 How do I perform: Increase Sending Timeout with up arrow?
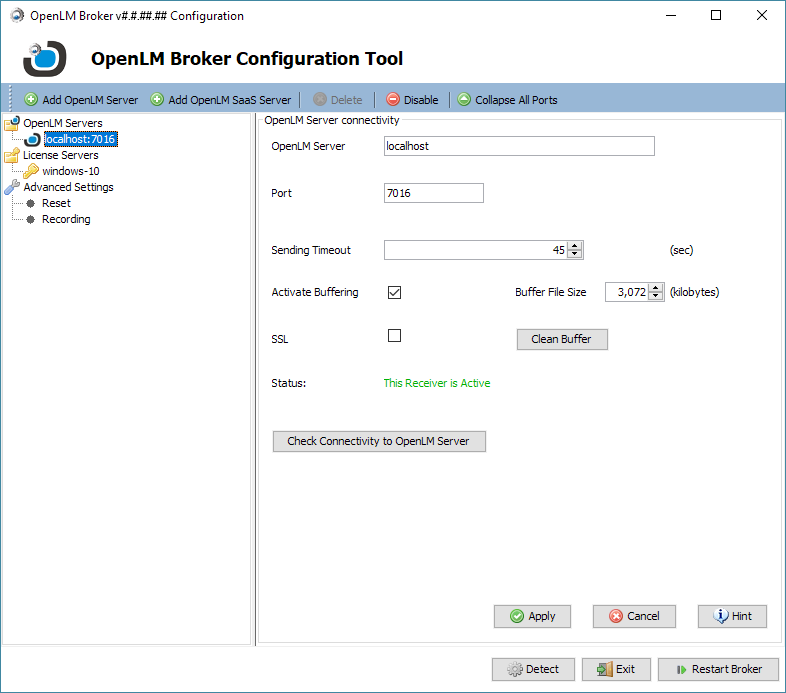[574, 246]
